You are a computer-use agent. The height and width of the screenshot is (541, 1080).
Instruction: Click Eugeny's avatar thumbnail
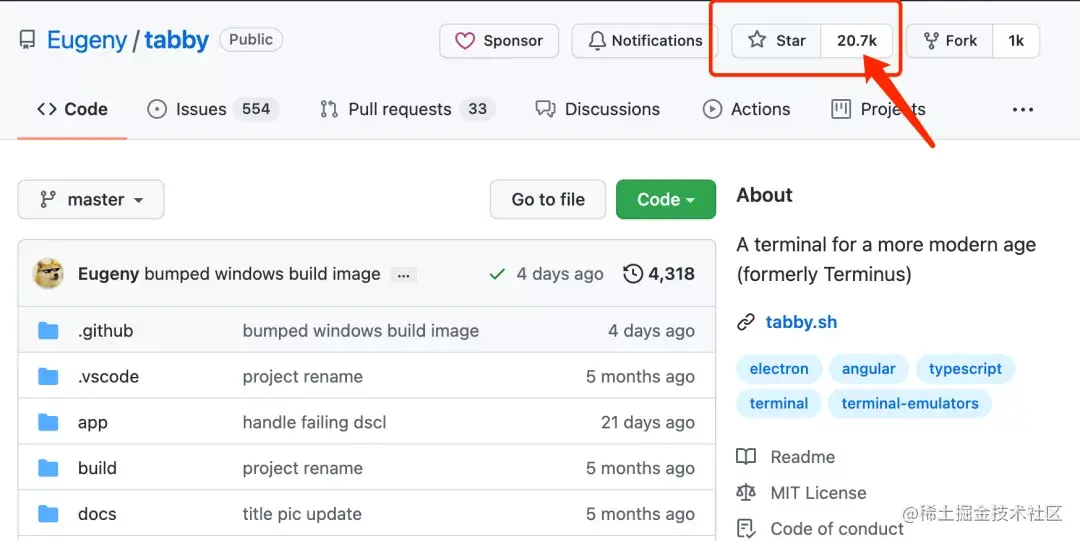[49, 274]
